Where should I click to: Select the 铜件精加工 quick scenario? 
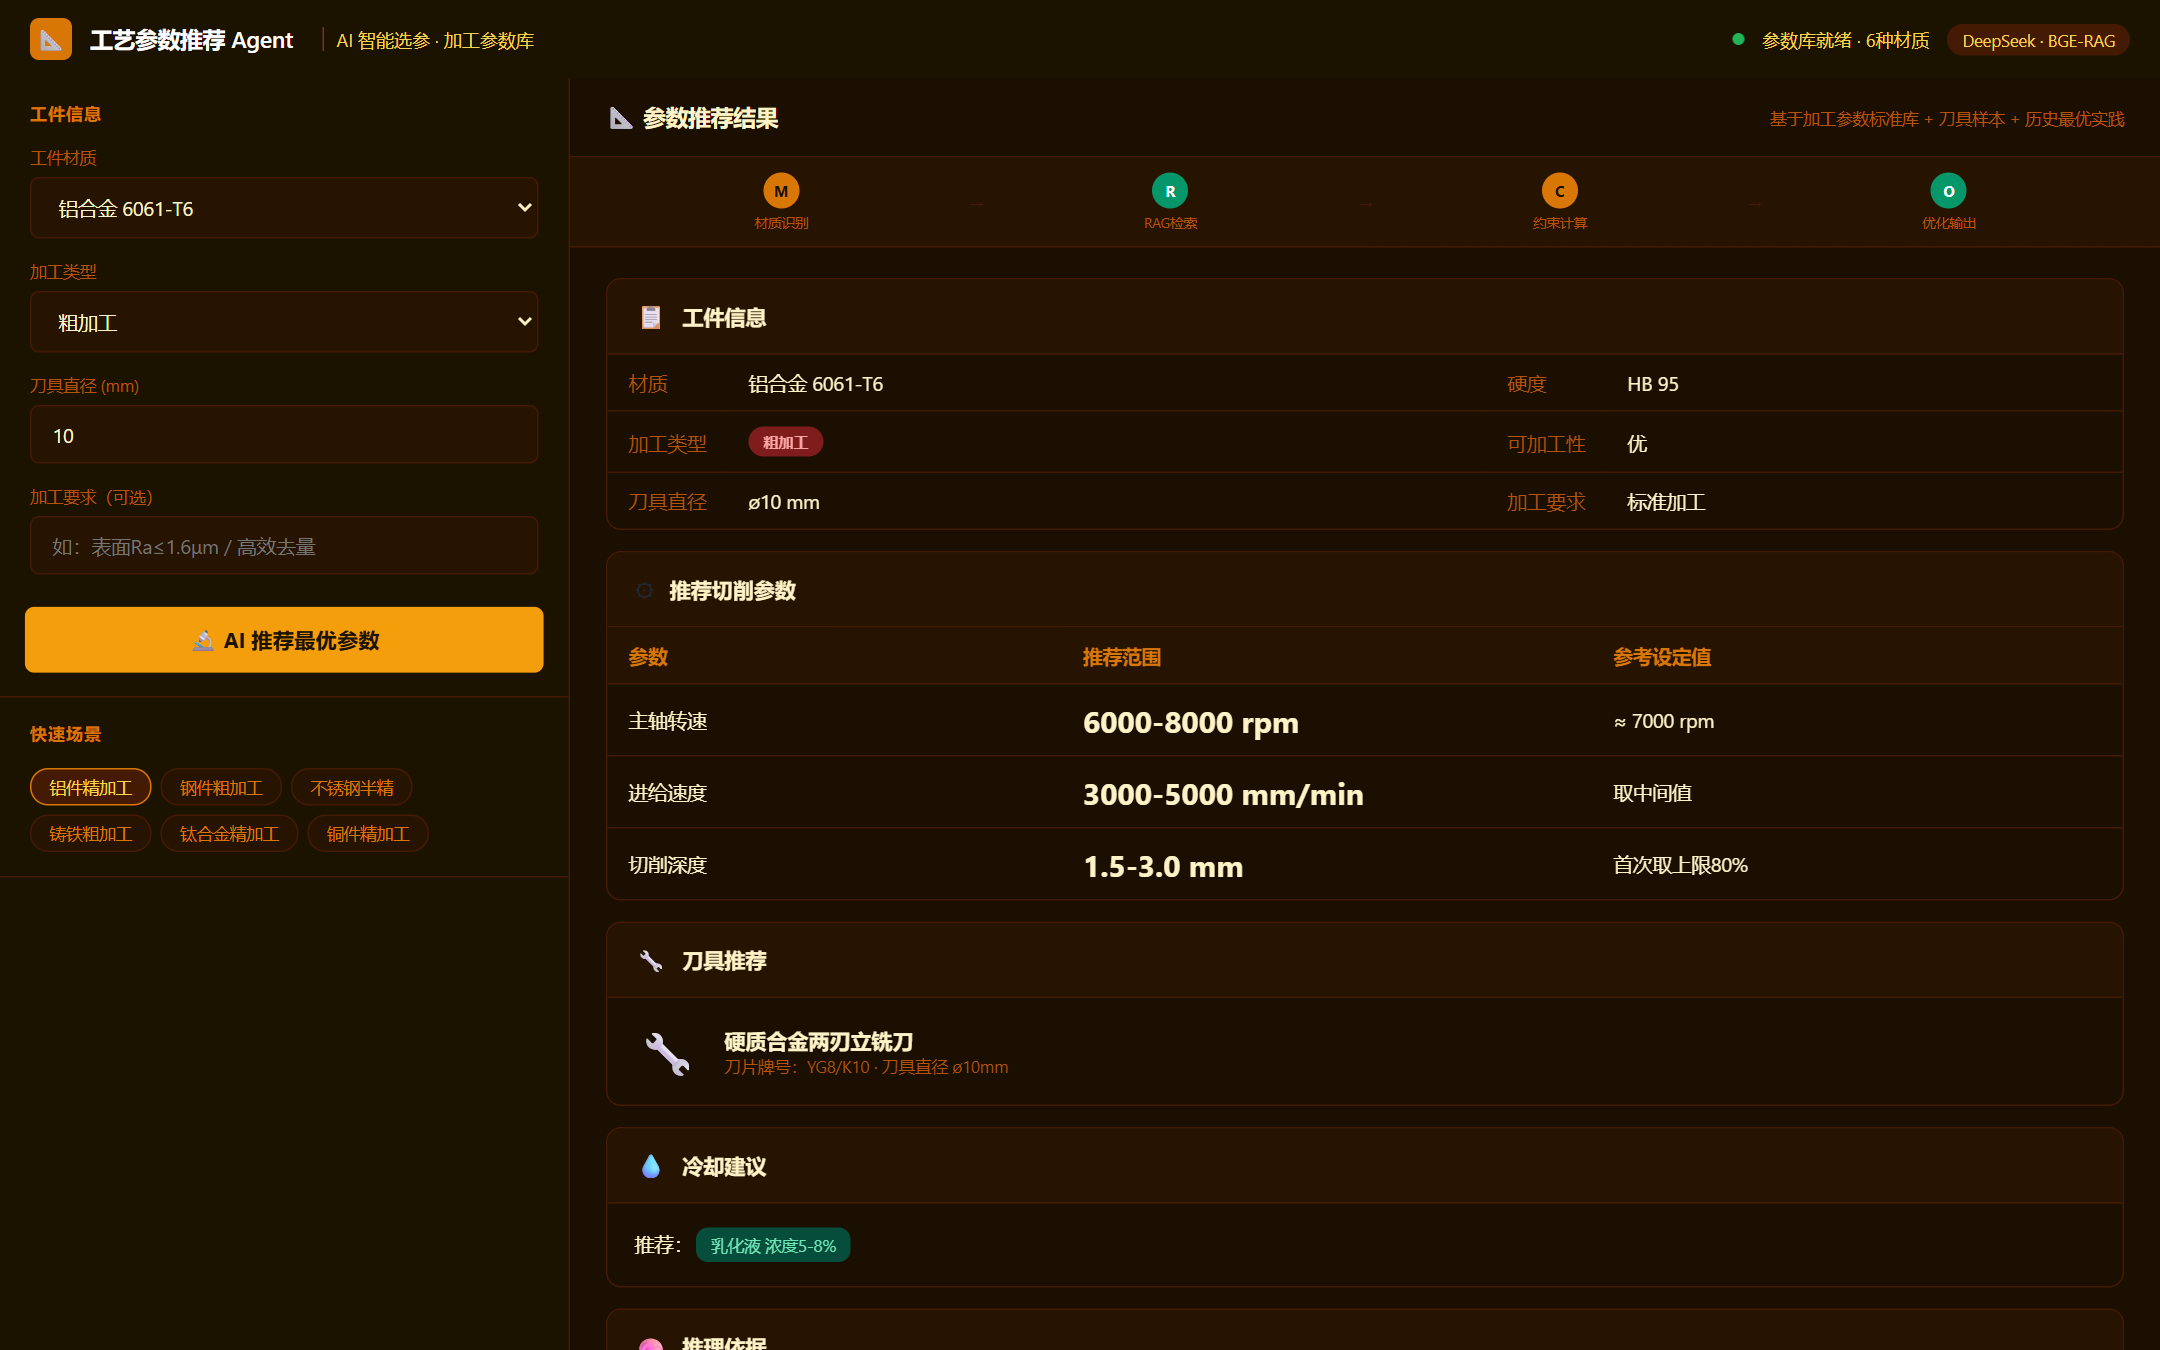368,833
